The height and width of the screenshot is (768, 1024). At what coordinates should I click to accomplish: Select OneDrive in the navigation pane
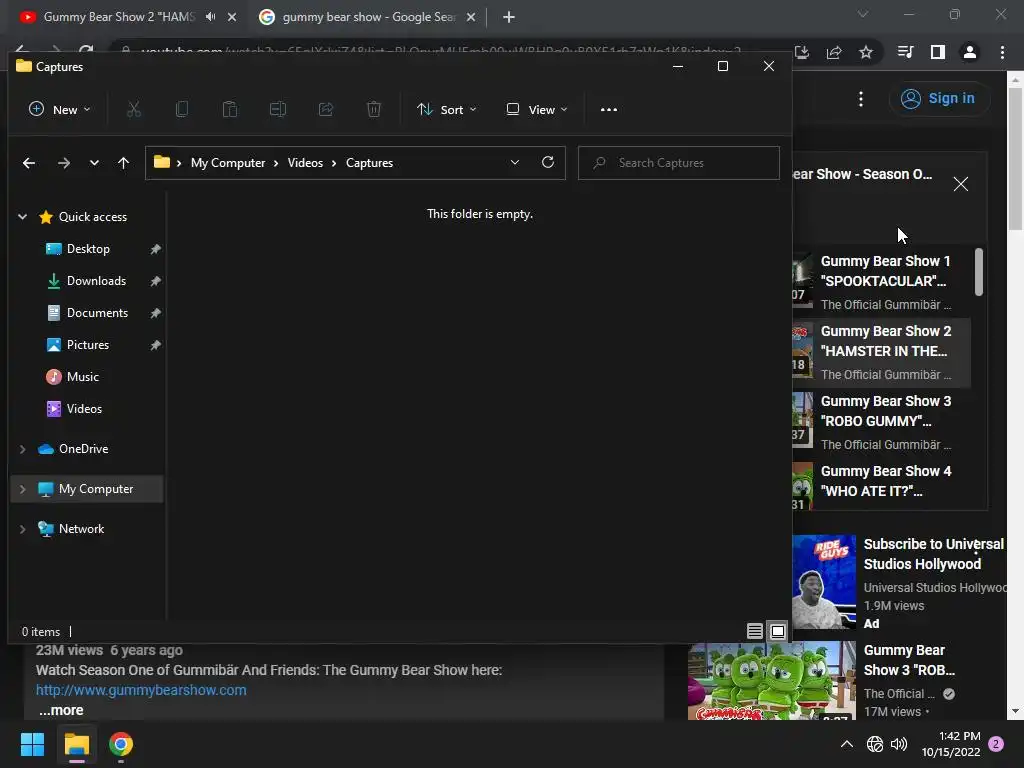click(x=83, y=449)
